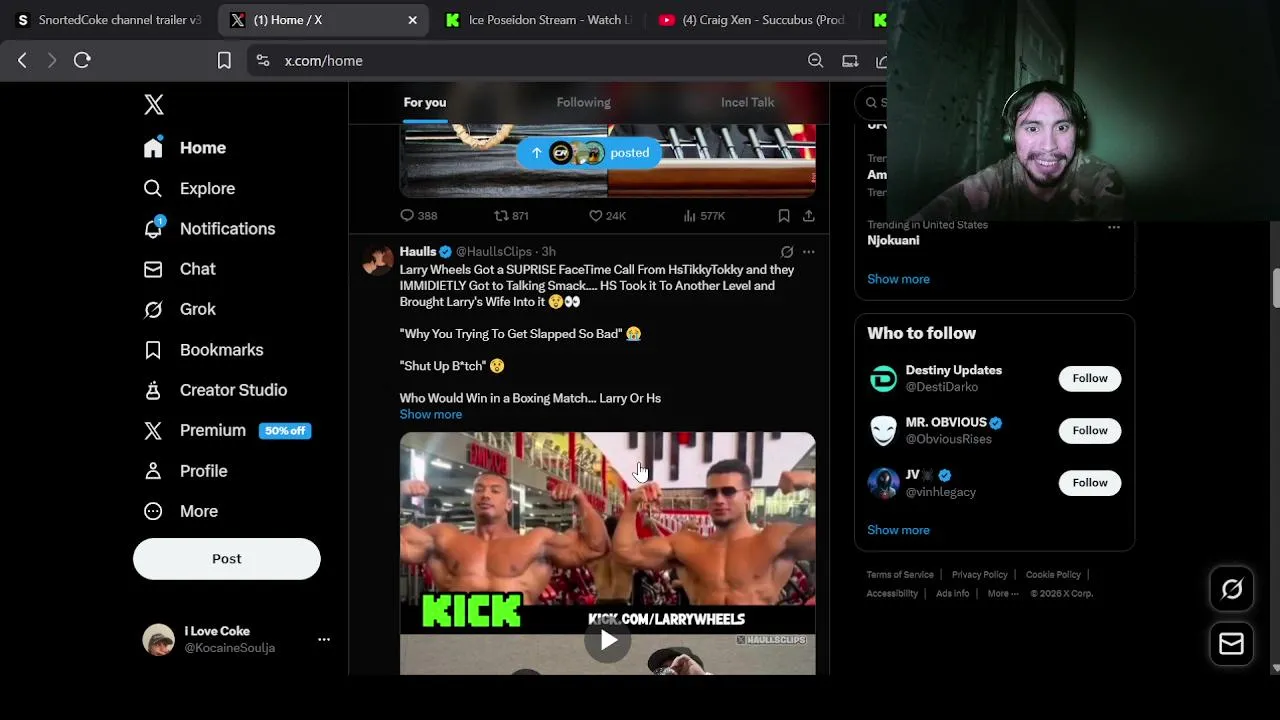This screenshot has width=1280, height=720.
Task: Expand footer More options
Action: click(x=1003, y=593)
